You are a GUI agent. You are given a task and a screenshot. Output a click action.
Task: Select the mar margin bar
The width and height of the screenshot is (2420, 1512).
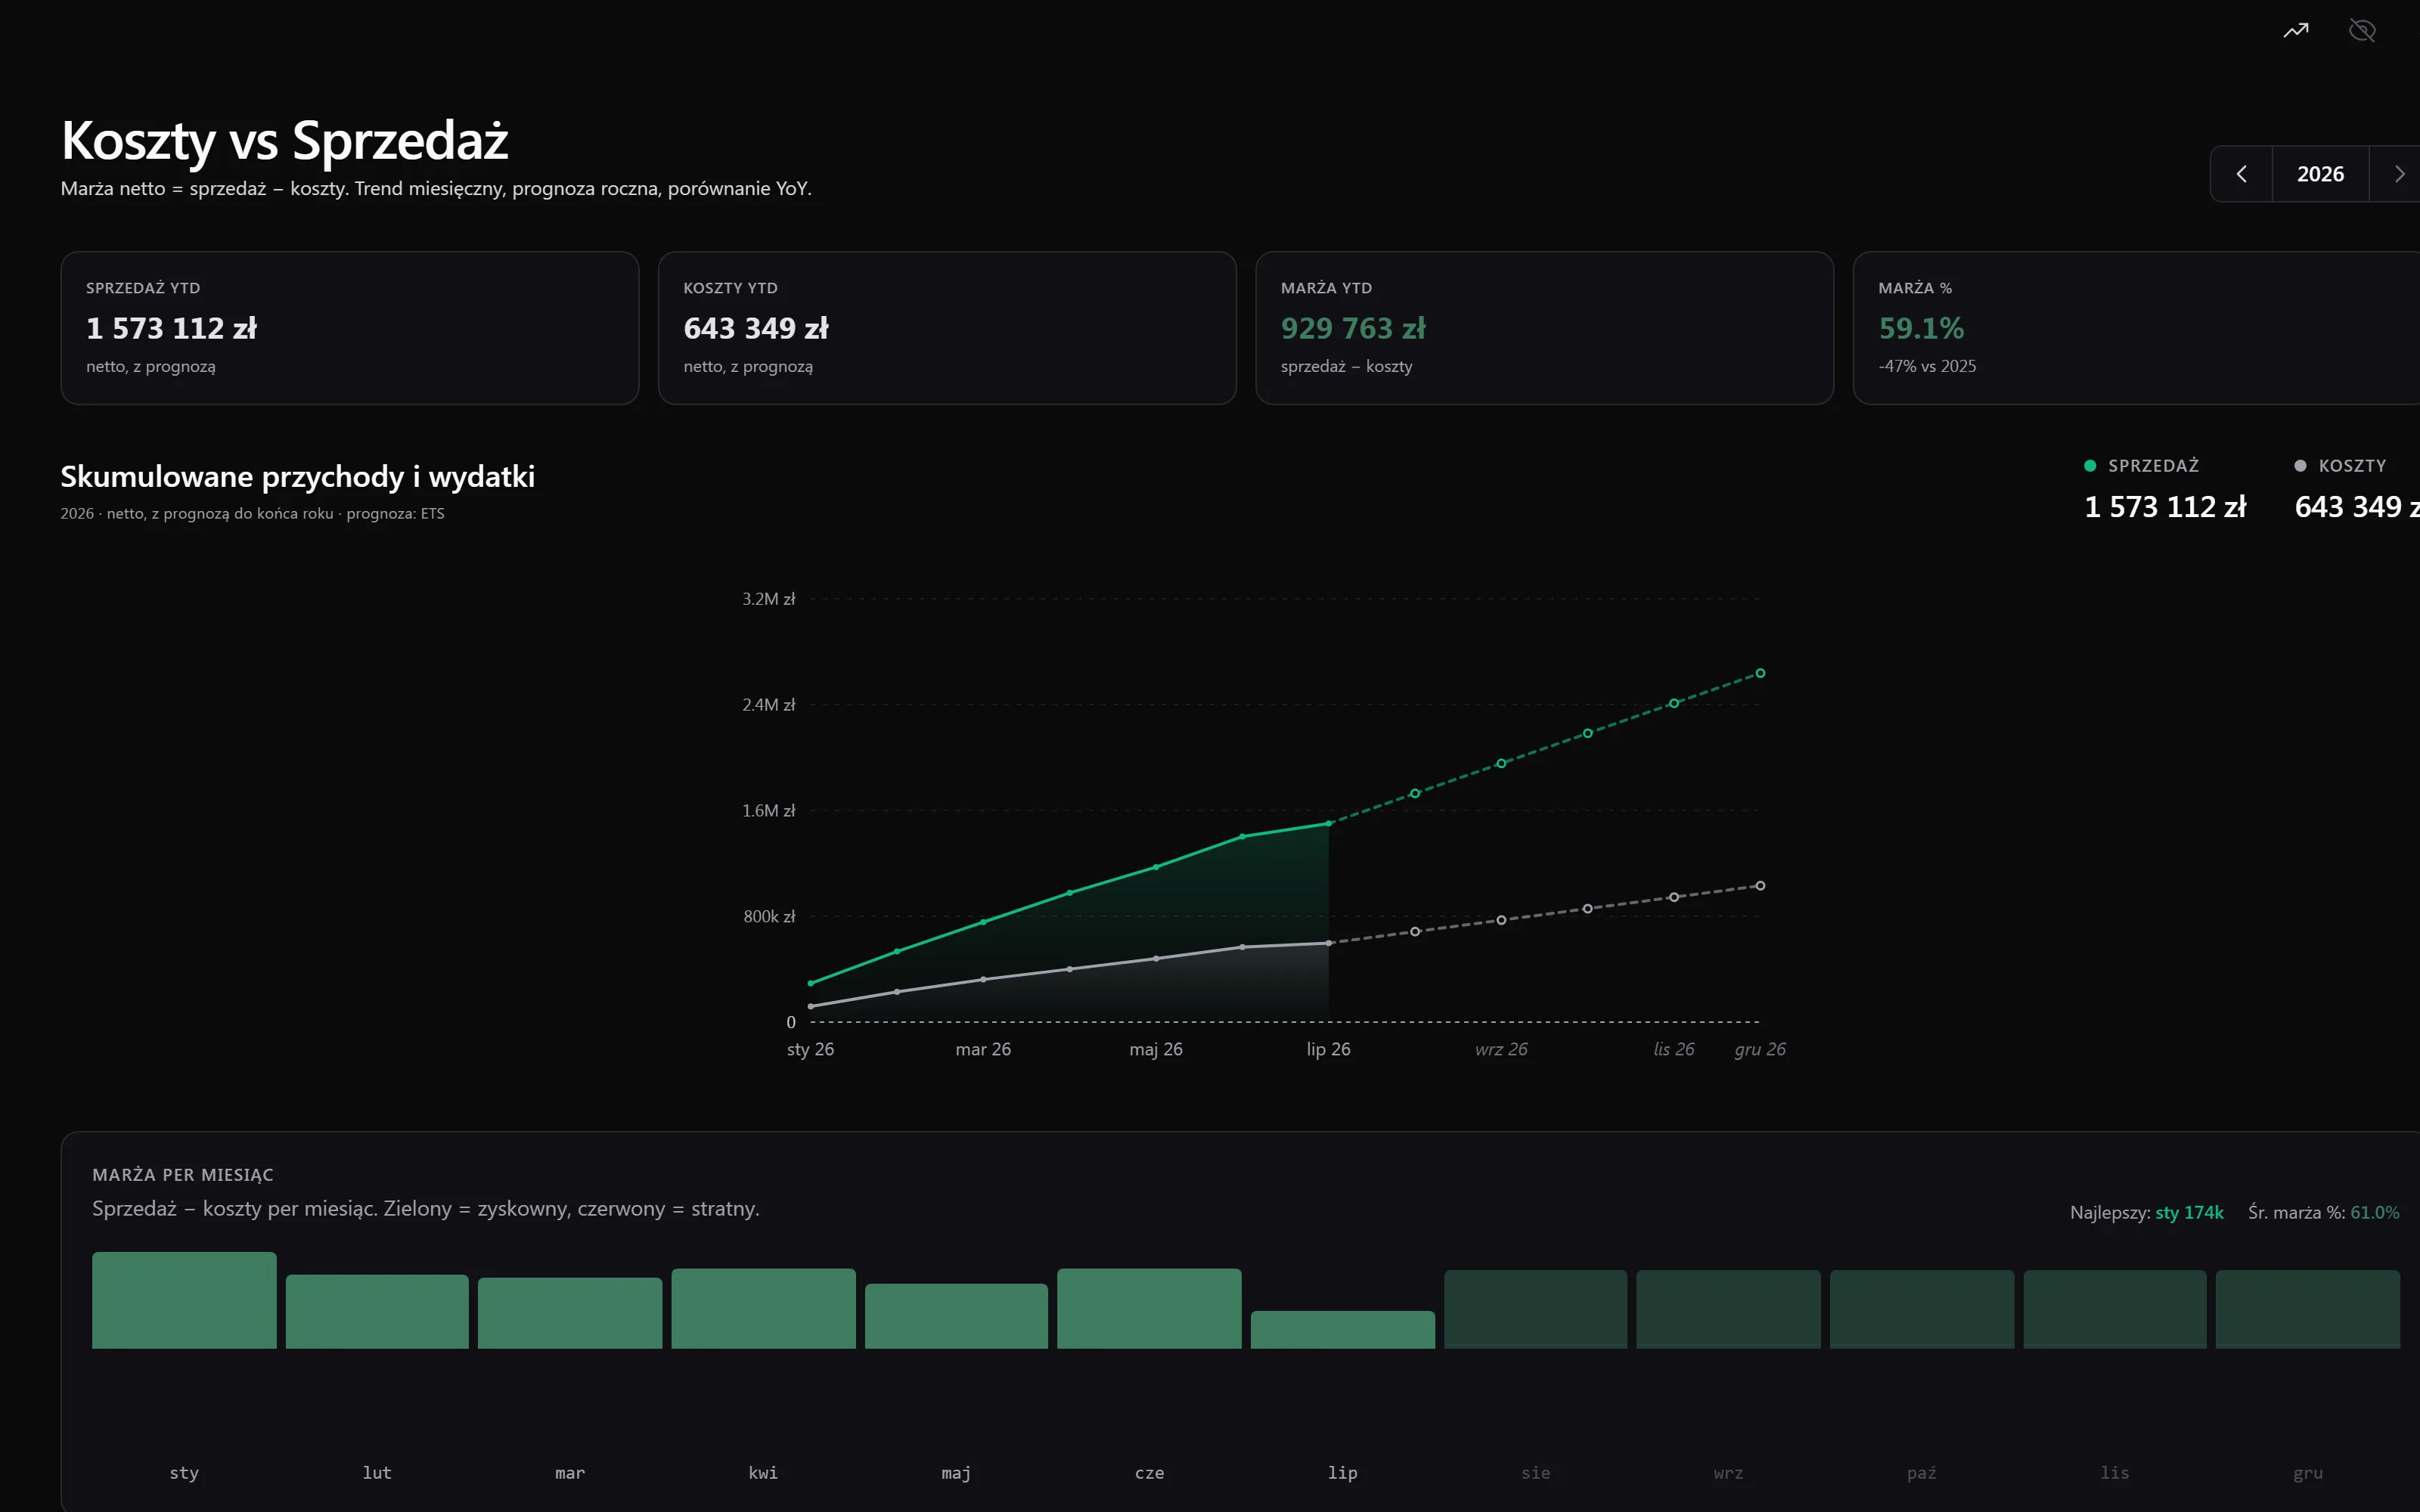tap(570, 1313)
